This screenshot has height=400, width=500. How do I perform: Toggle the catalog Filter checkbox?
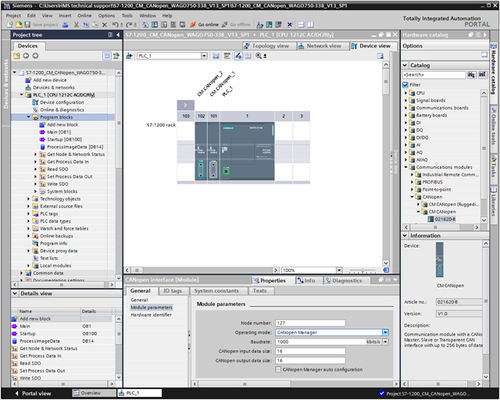pyautogui.click(x=406, y=85)
